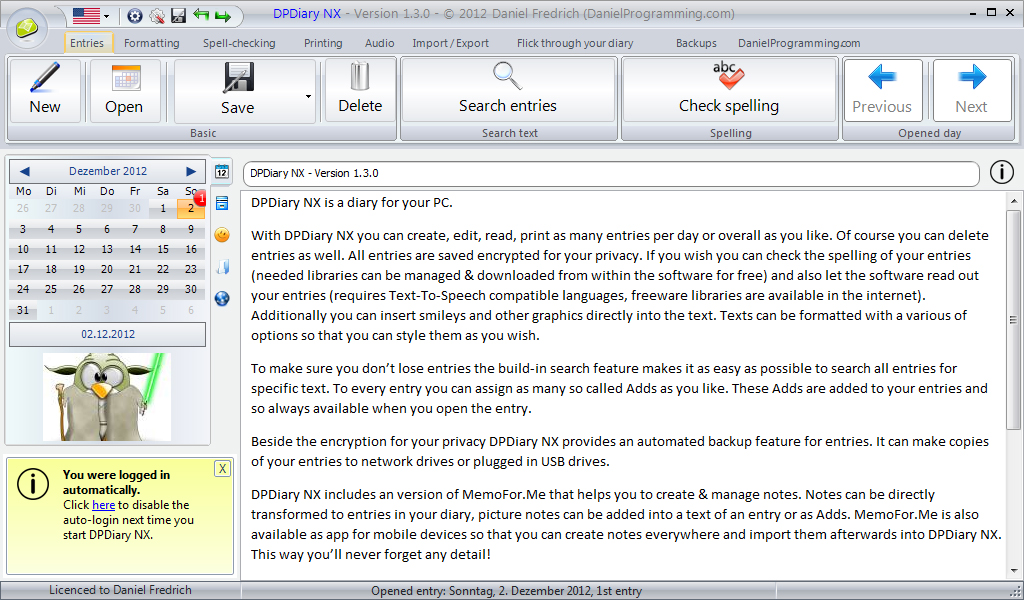
Task: Select December 15 in the calendar
Action: tap(163, 249)
